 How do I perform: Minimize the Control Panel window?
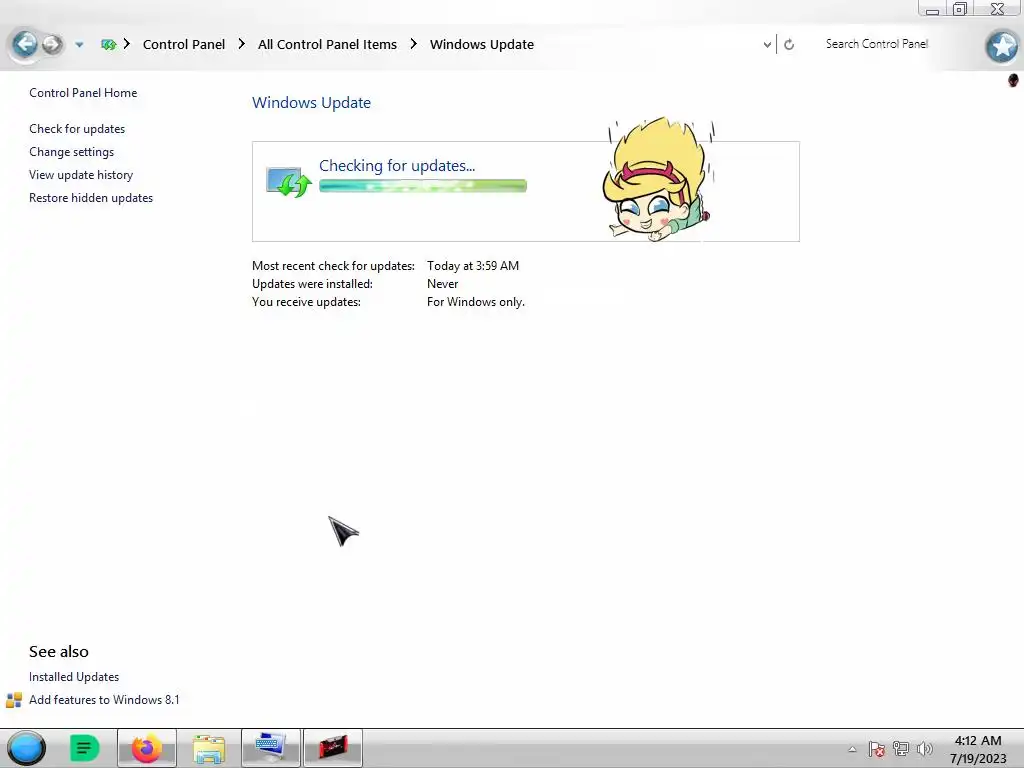[933, 9]
